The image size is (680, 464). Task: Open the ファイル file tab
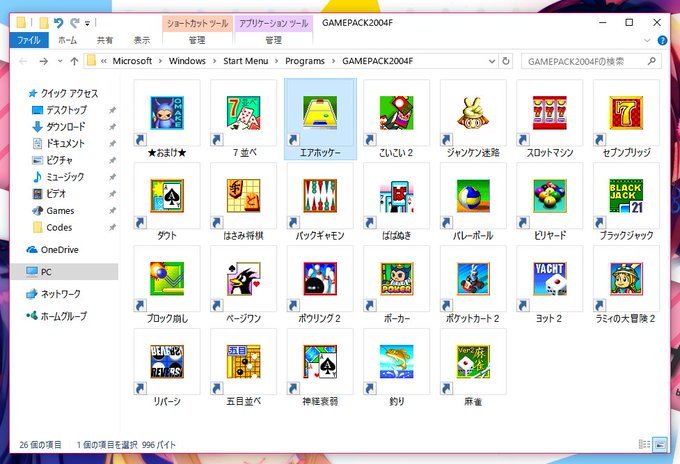click(29, 40)
